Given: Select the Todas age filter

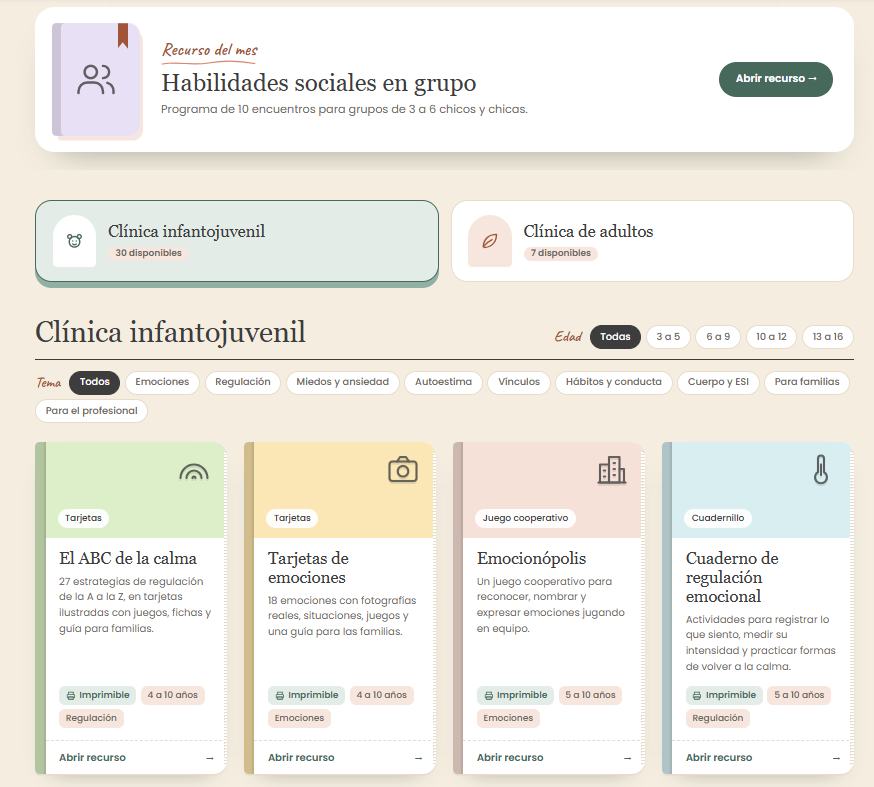Looking at the screenshot, I should tap(615, 337).
